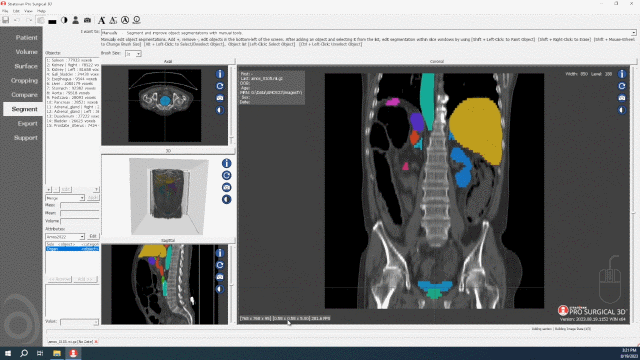This screenshot has width=640, height=360.
Task: Open the Value dropdown at bottom left
Action: (x=79, y=322)
